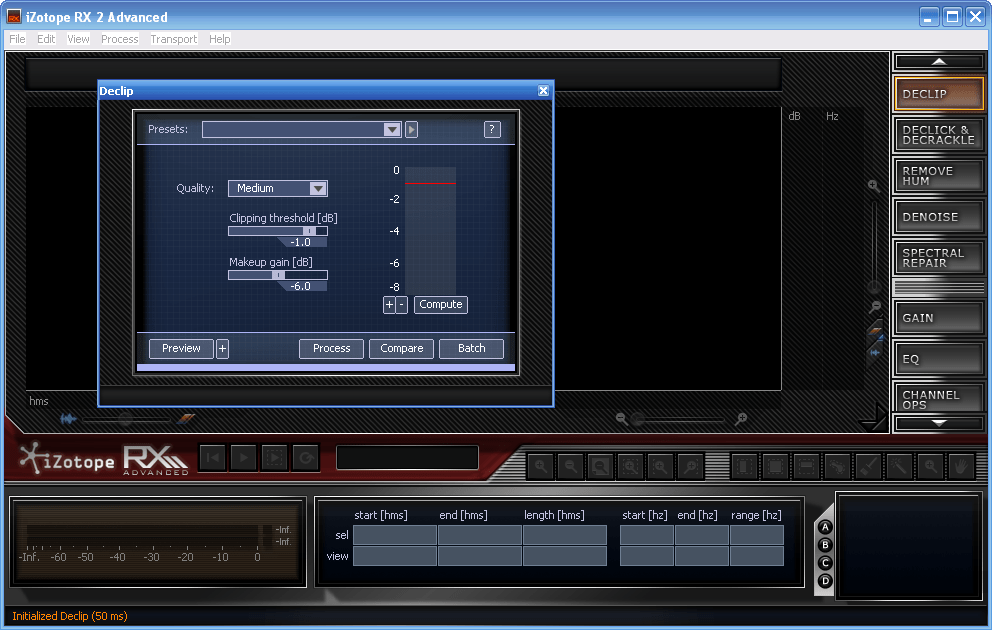Open Declip help with the question mark
992x630 pixels.
492,130
